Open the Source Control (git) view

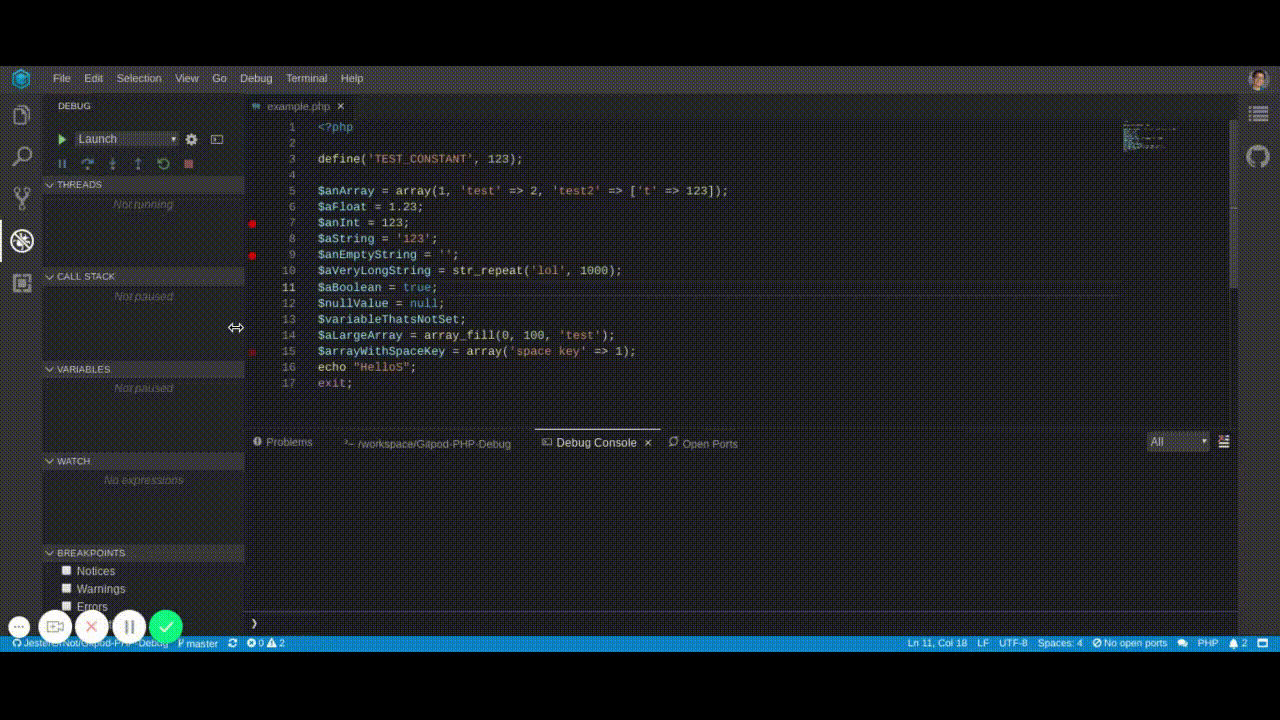(21, 198)
